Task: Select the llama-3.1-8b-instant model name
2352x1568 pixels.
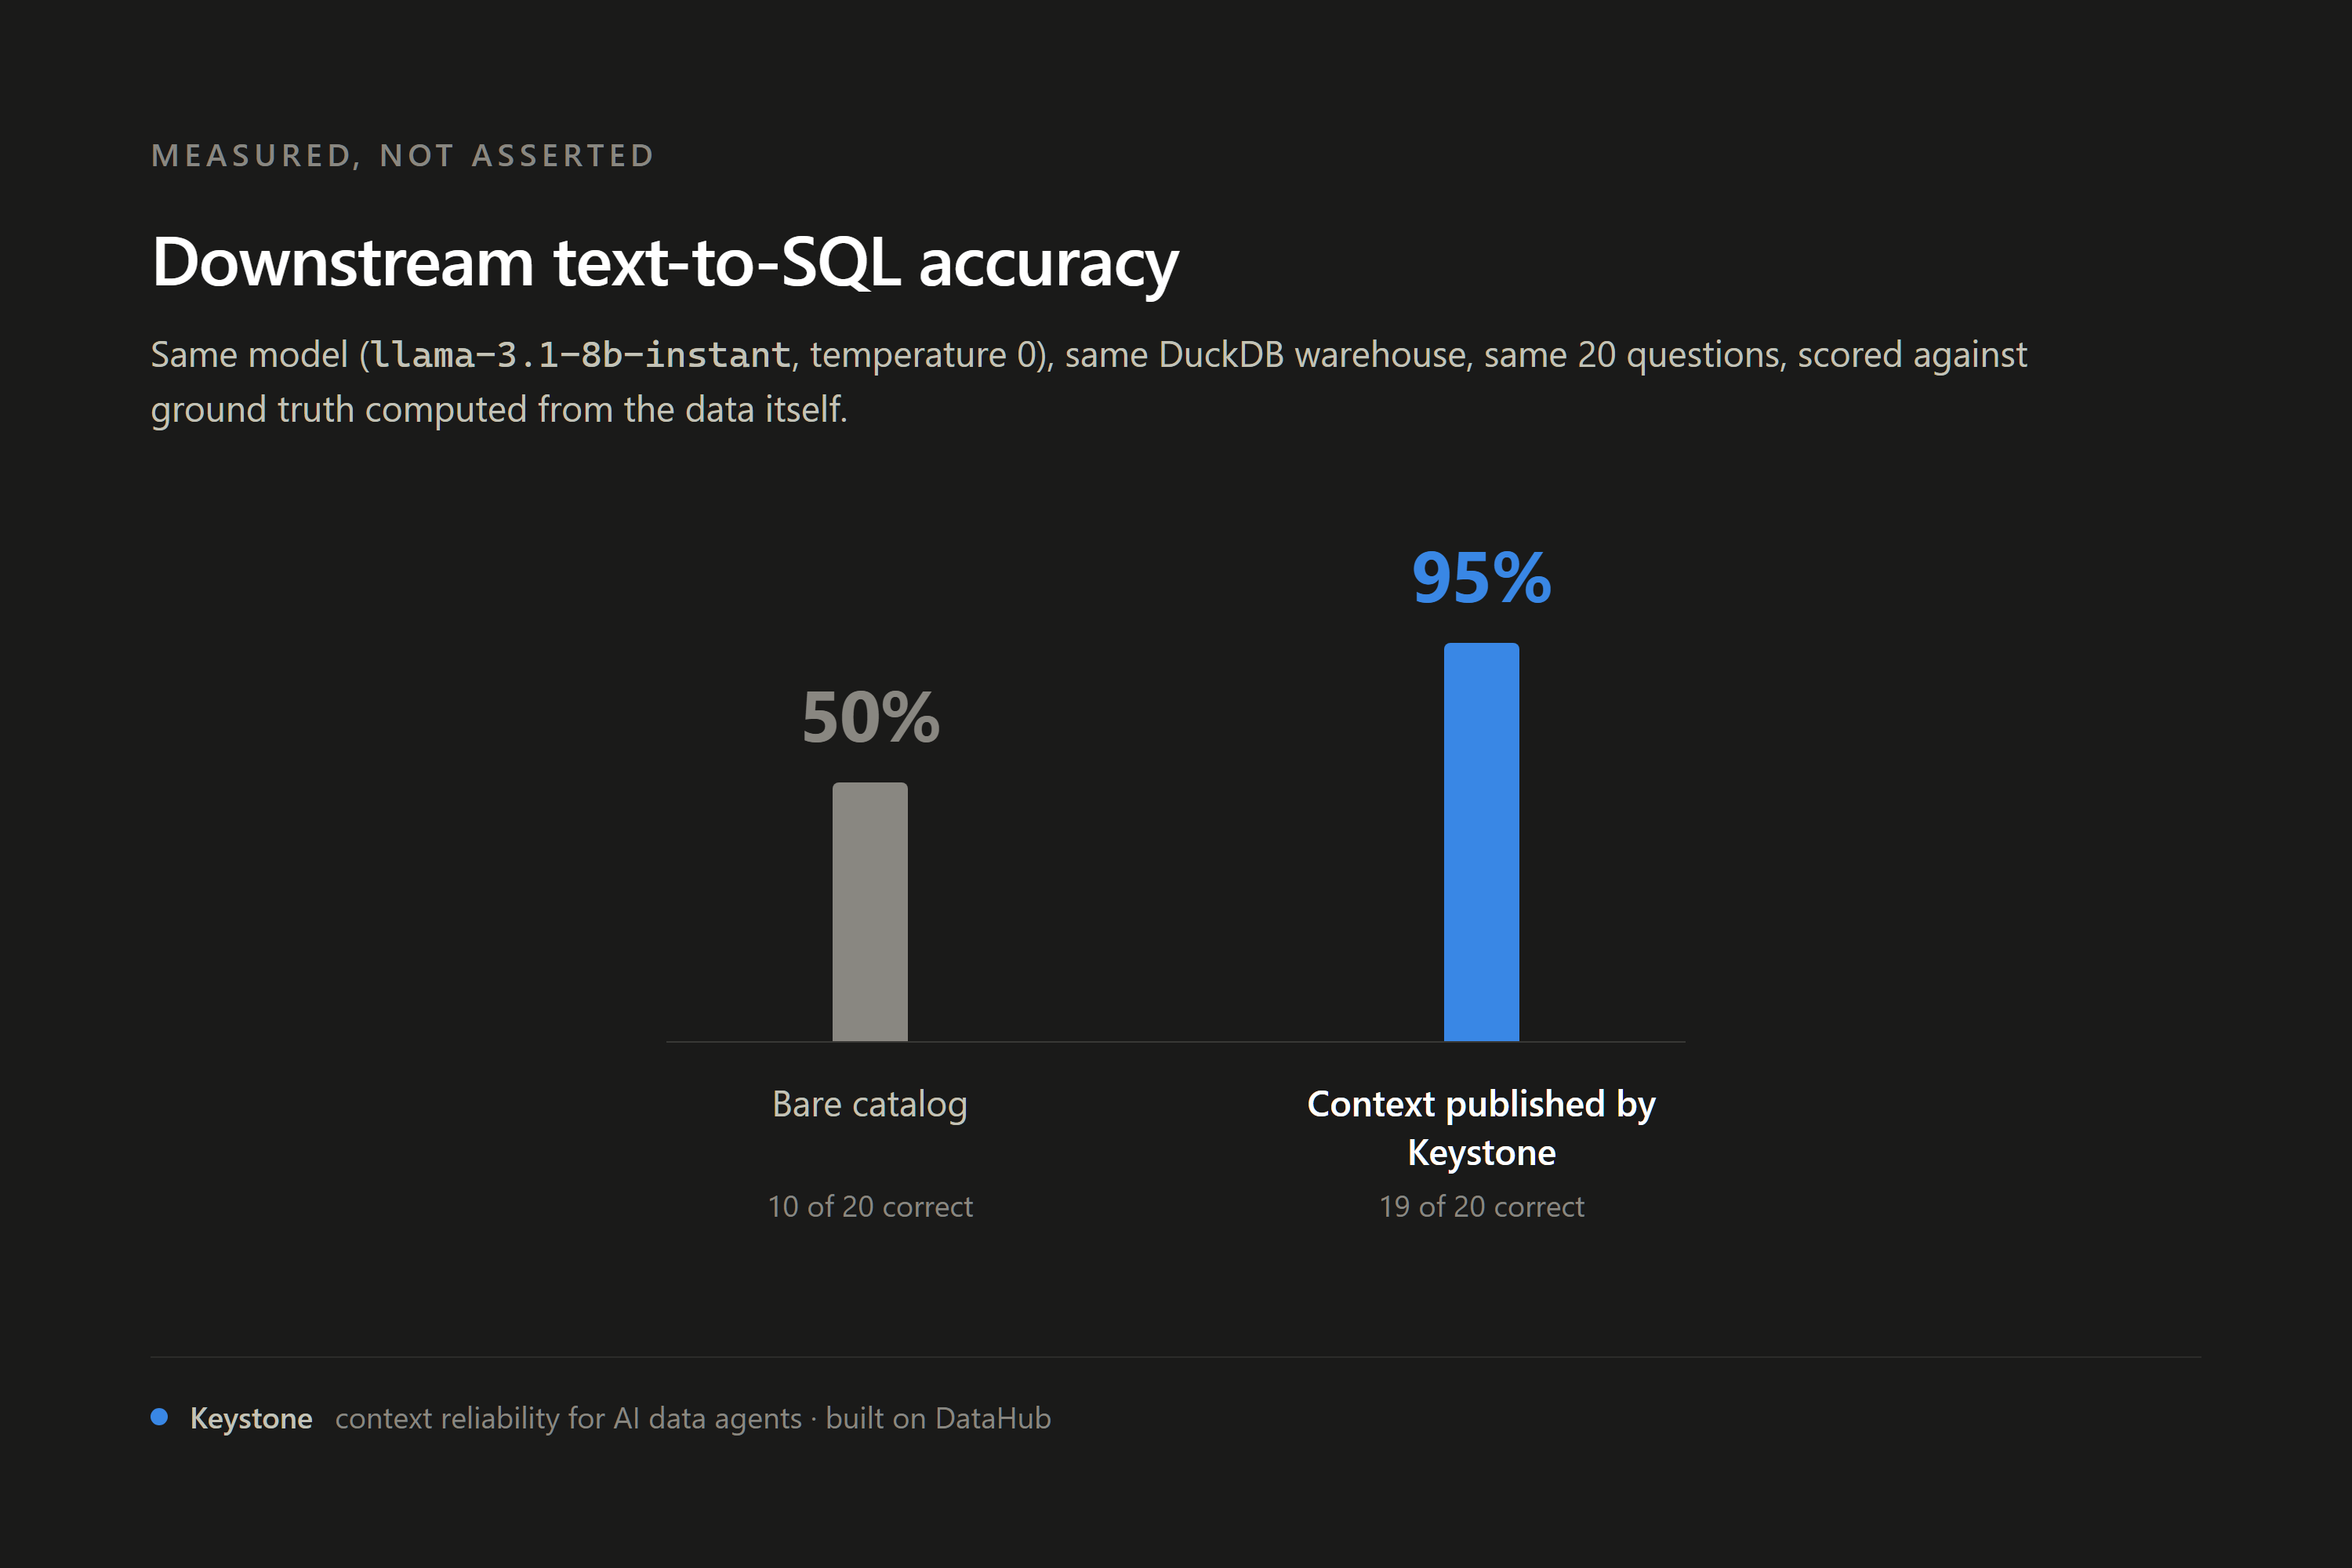Action: click(581, 355)
